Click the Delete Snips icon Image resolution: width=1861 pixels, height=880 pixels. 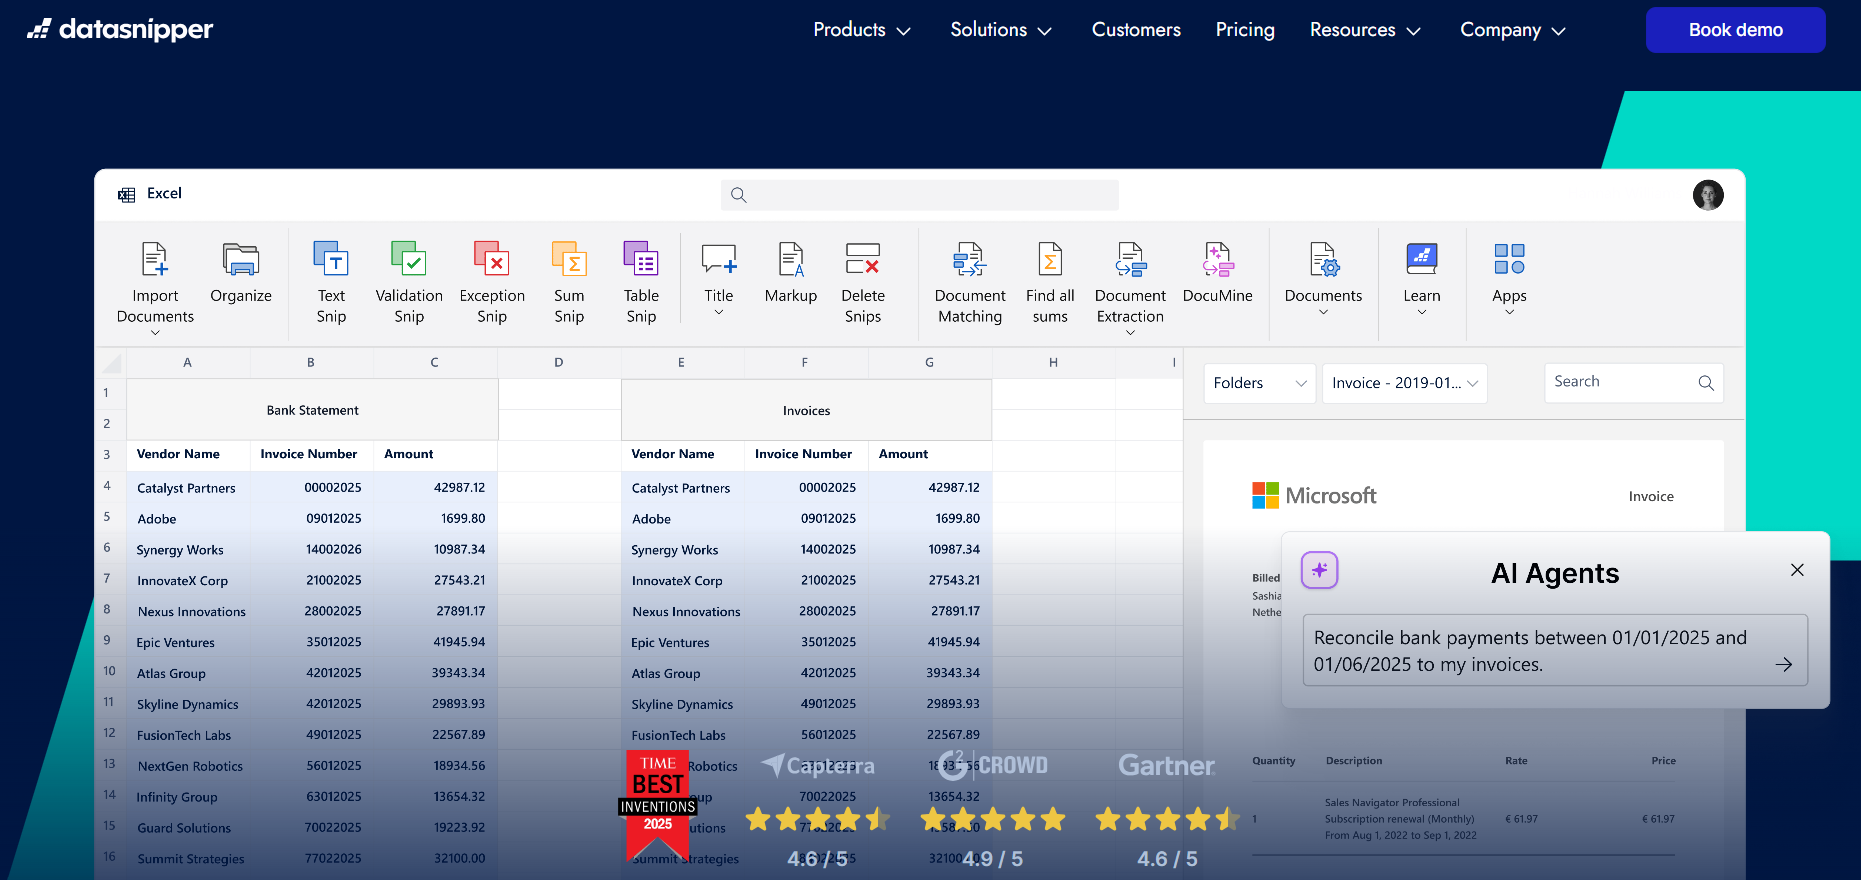[863, 260]
